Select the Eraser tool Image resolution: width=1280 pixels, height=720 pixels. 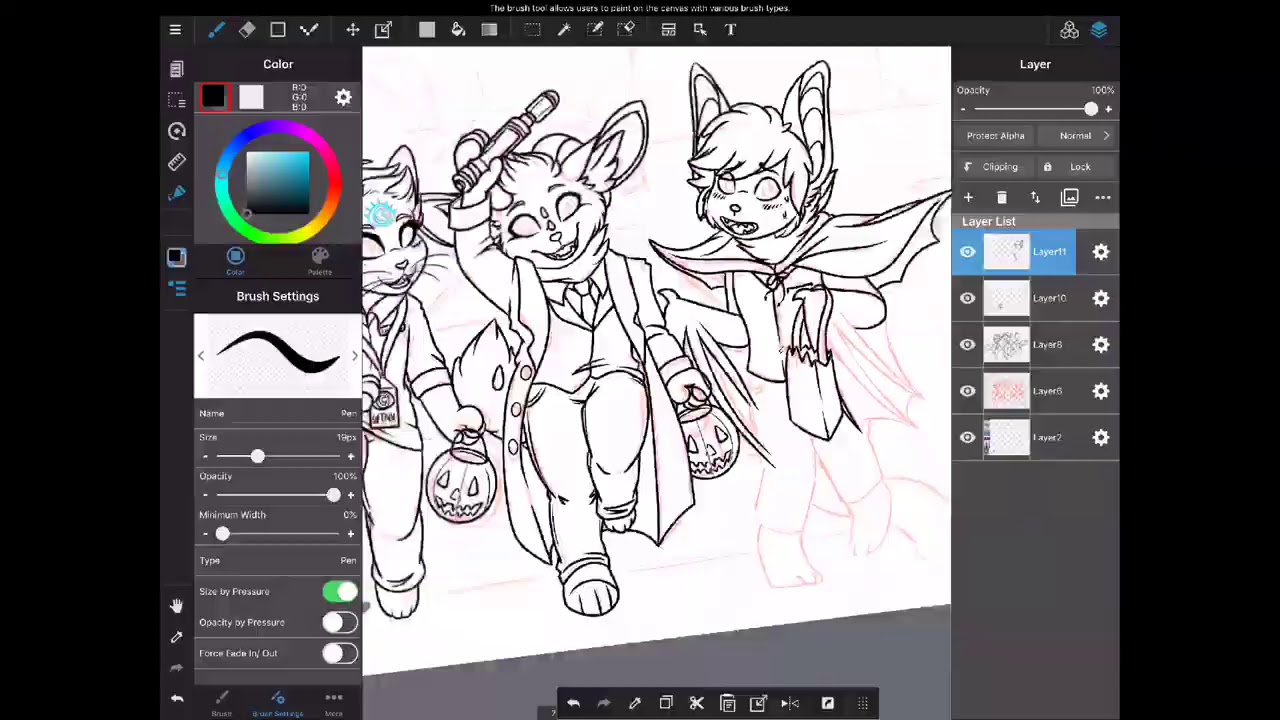coord(247,30)
